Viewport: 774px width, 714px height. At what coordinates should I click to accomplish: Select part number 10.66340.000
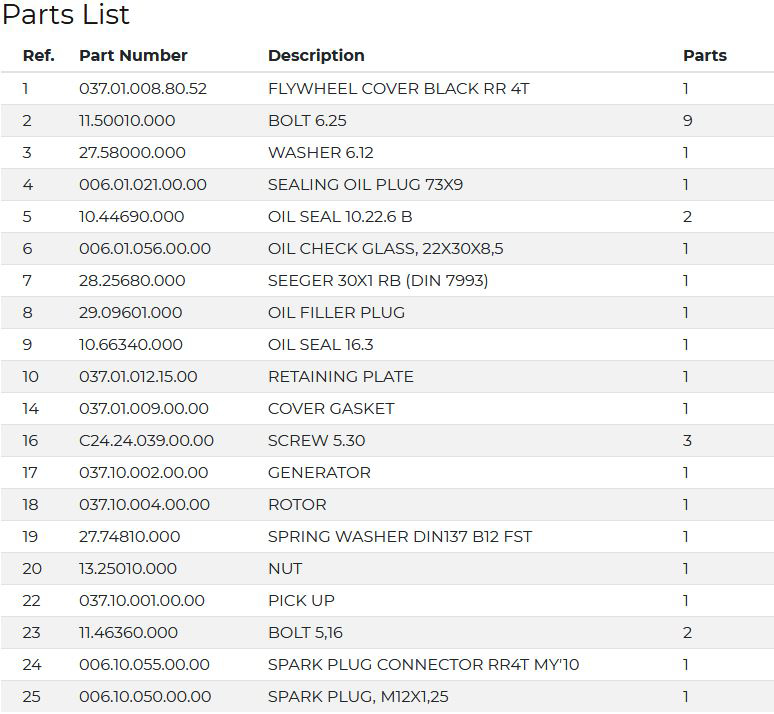[x=131, y=345]
